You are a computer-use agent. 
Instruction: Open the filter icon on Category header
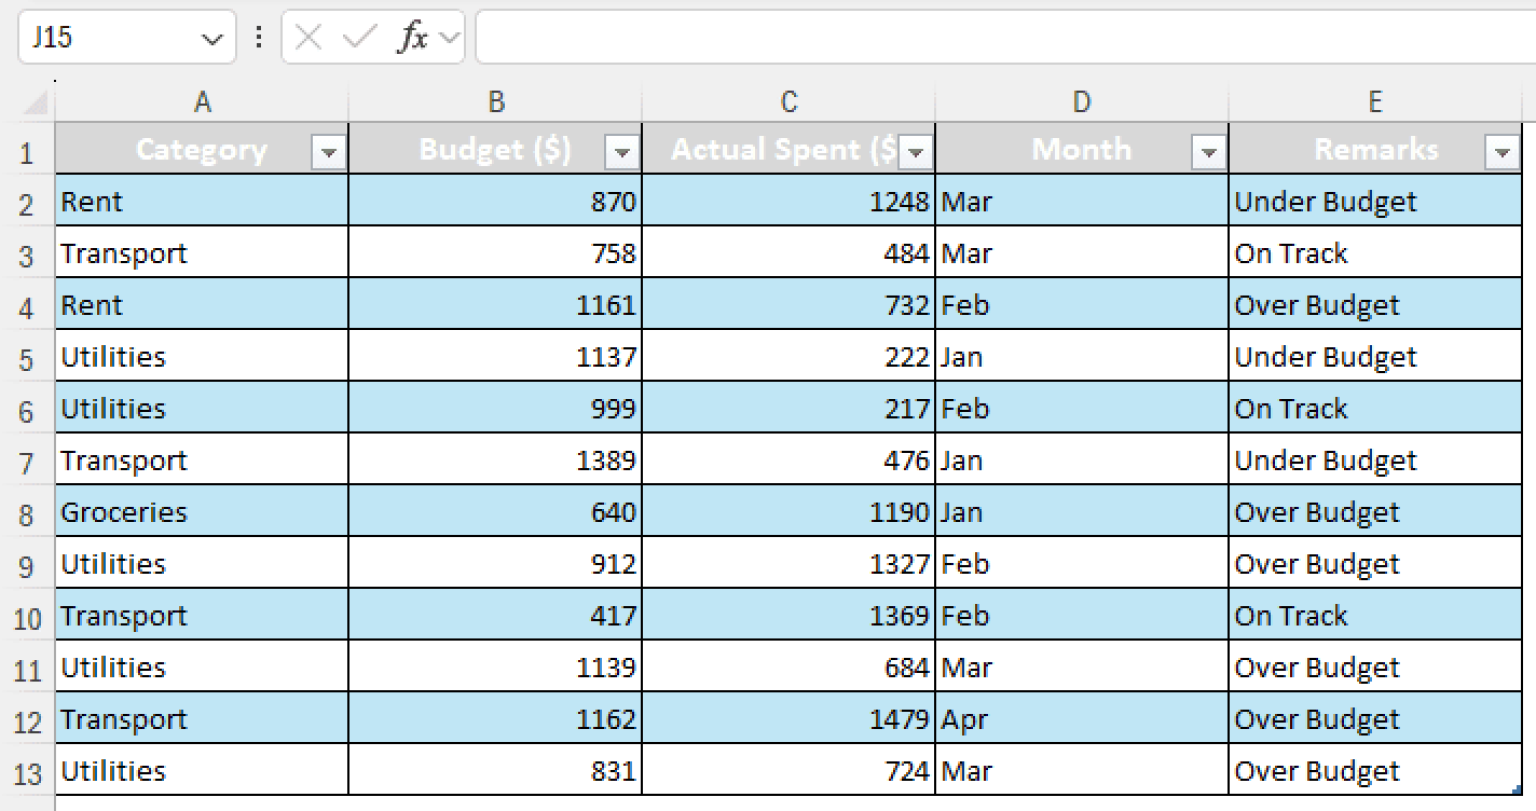click(328, 152)
